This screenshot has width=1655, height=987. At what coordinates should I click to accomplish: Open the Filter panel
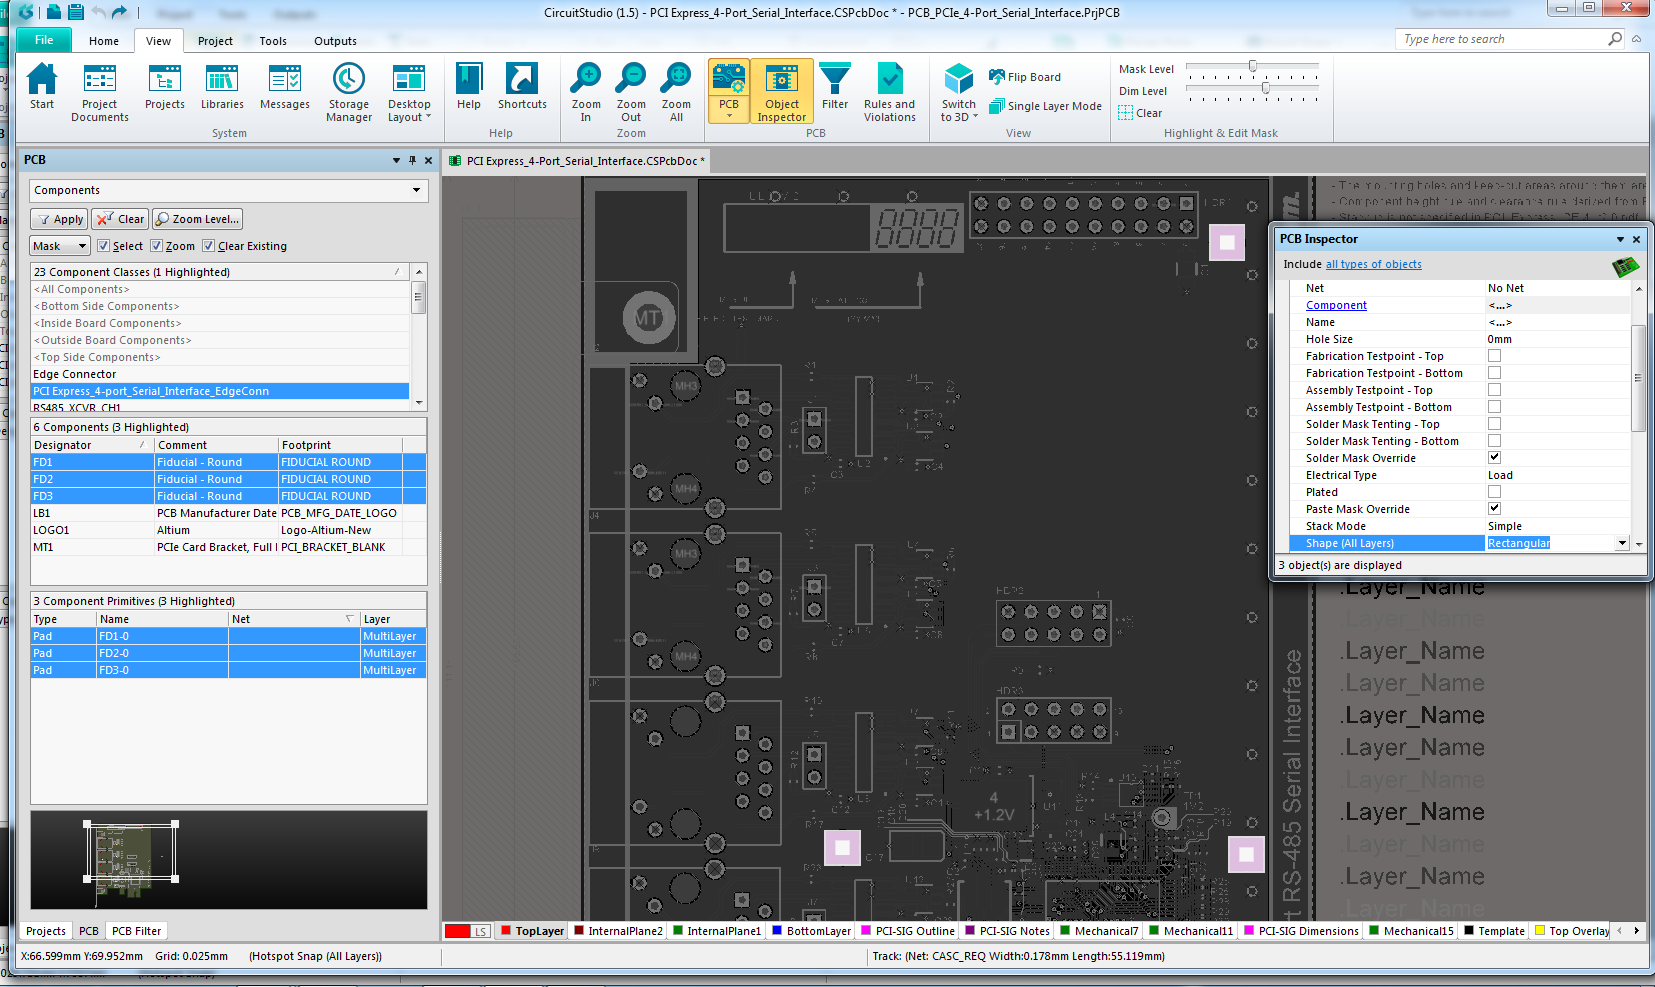835,87
